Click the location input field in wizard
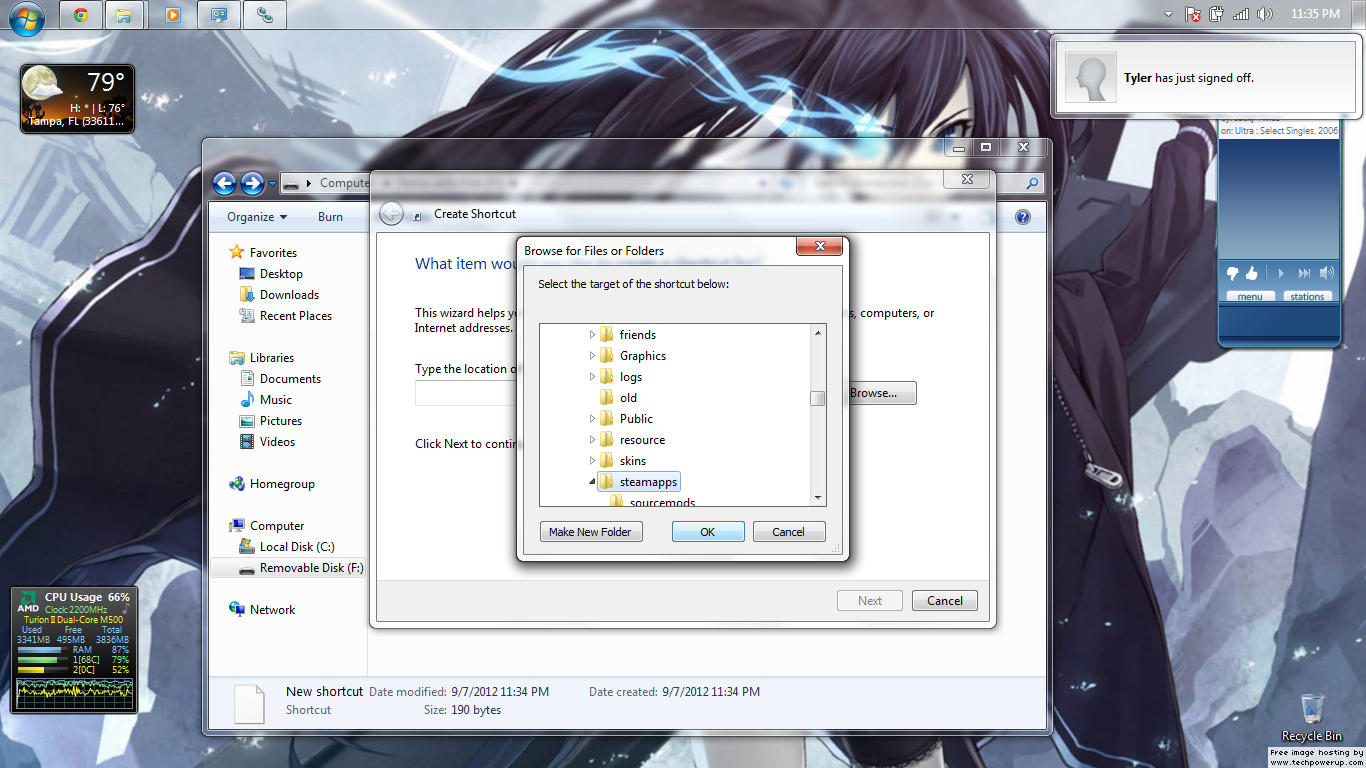Screen dimensions: 1366x768 pyautogui.click(x=466, y=393)
